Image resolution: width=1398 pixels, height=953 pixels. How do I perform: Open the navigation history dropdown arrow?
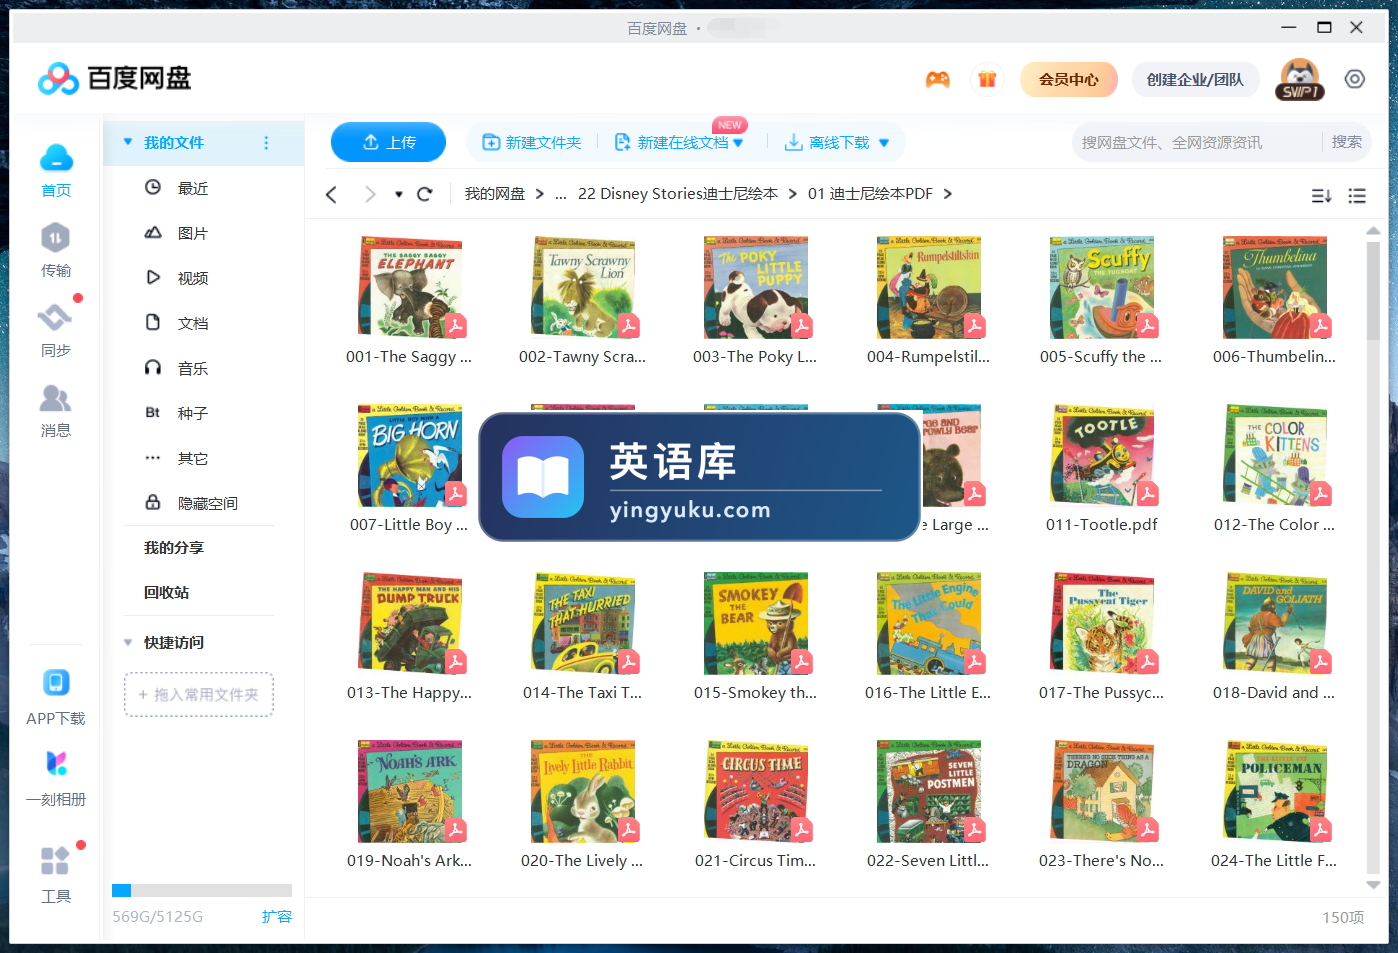pyautogui.click(x=398, y=194)
